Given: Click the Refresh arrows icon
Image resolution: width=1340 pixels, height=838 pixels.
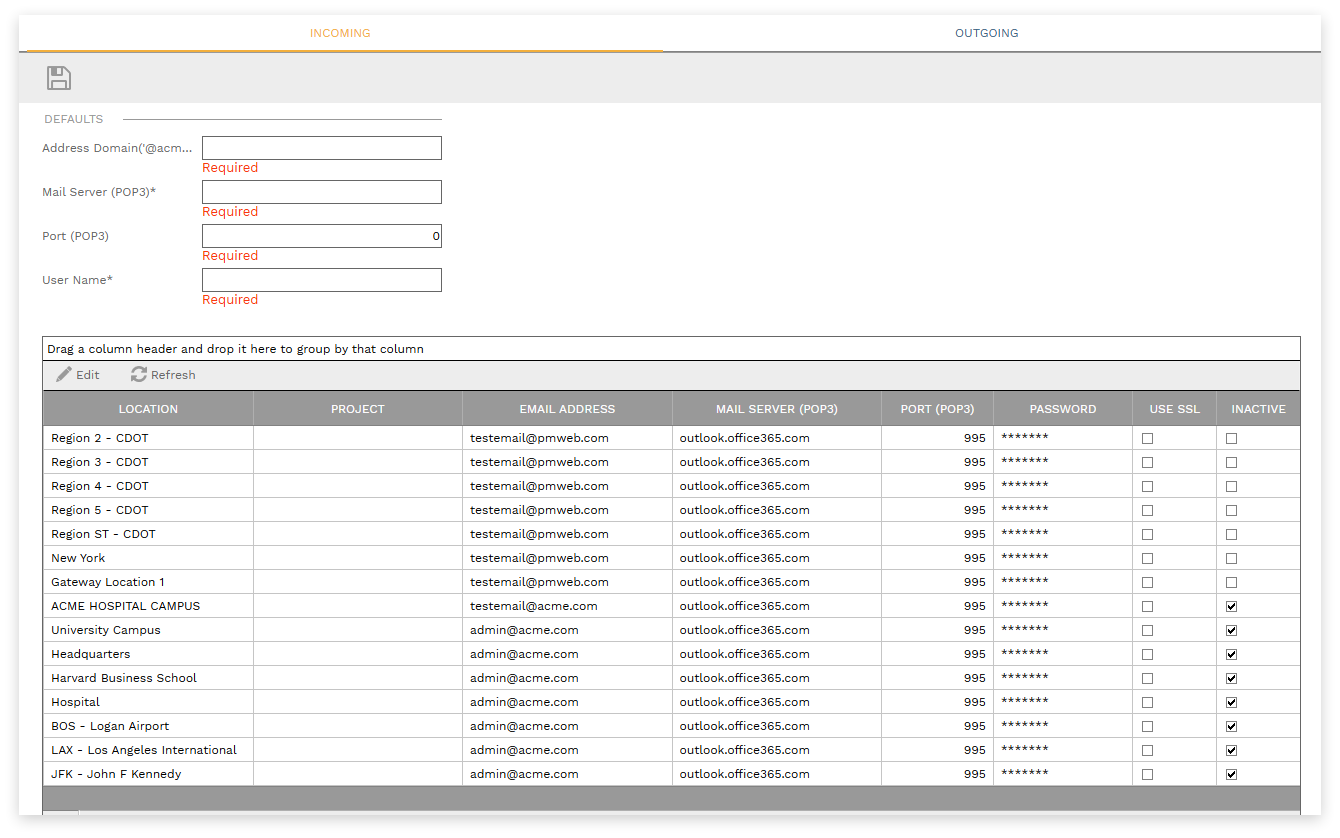Looking at the screenshot, I should (139, 375).
